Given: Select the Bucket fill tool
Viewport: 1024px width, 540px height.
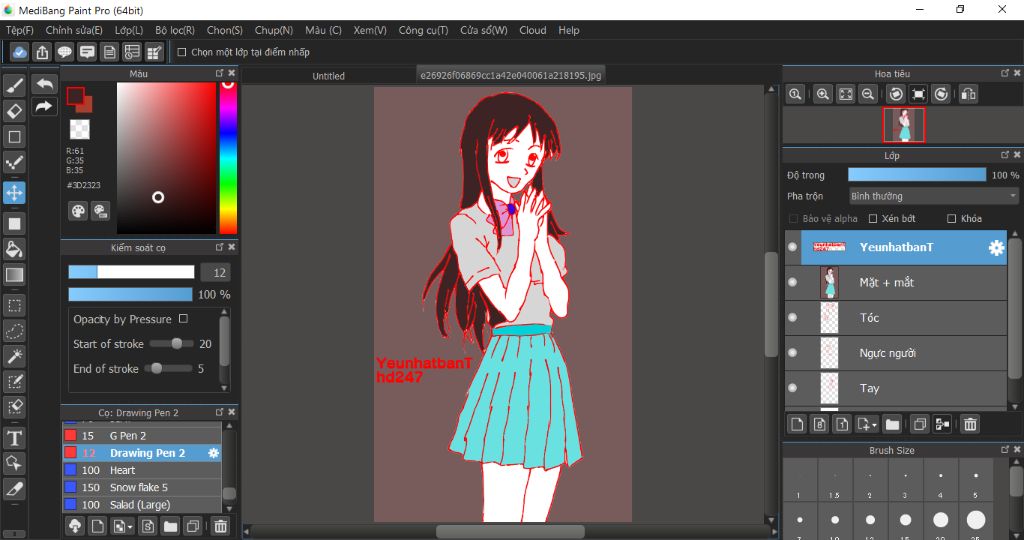Looking at the screenshot, I should pos(14,249).
